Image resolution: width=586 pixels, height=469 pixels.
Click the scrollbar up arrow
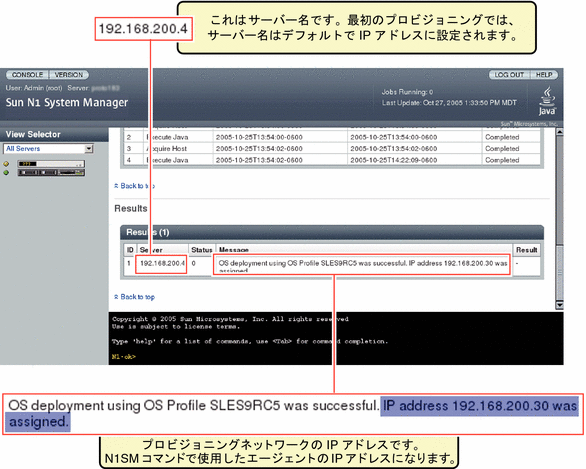[559, 132]
